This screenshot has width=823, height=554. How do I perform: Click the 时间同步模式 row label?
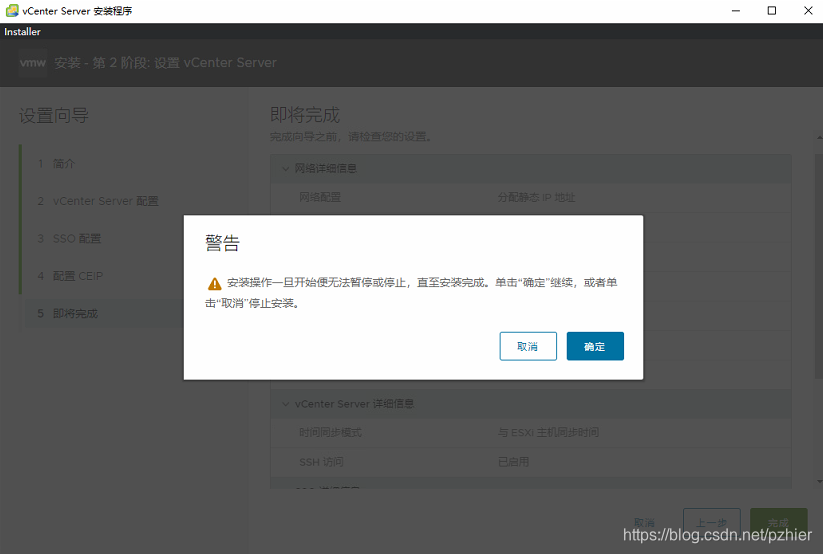click(x=331, y=432)
